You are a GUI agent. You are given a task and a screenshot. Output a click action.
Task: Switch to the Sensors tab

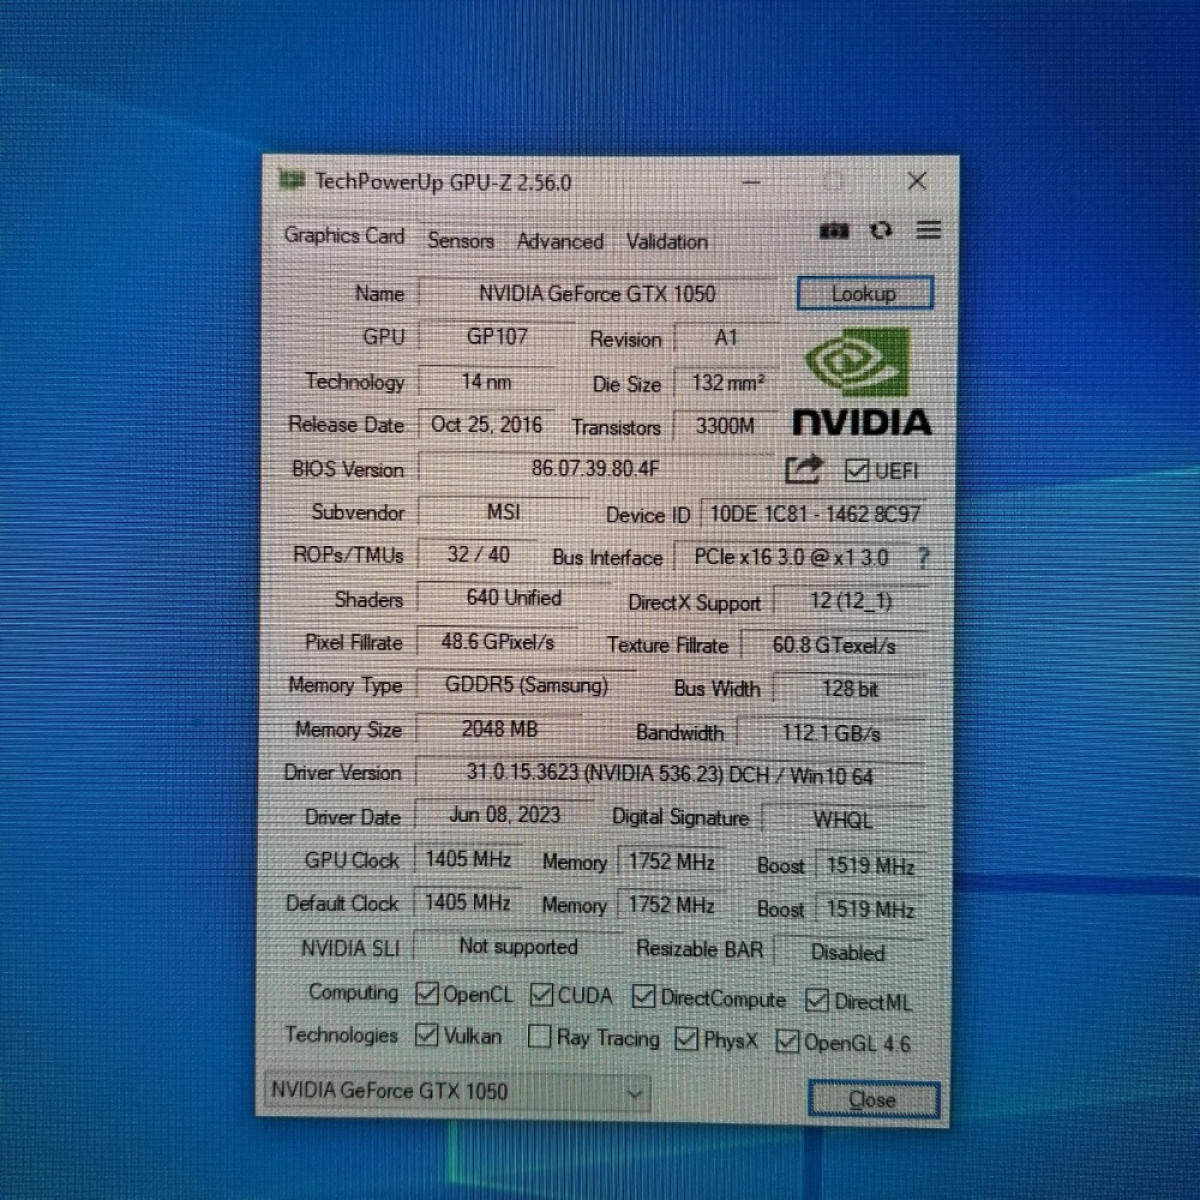pyautogui.click(x=461, y=240)
